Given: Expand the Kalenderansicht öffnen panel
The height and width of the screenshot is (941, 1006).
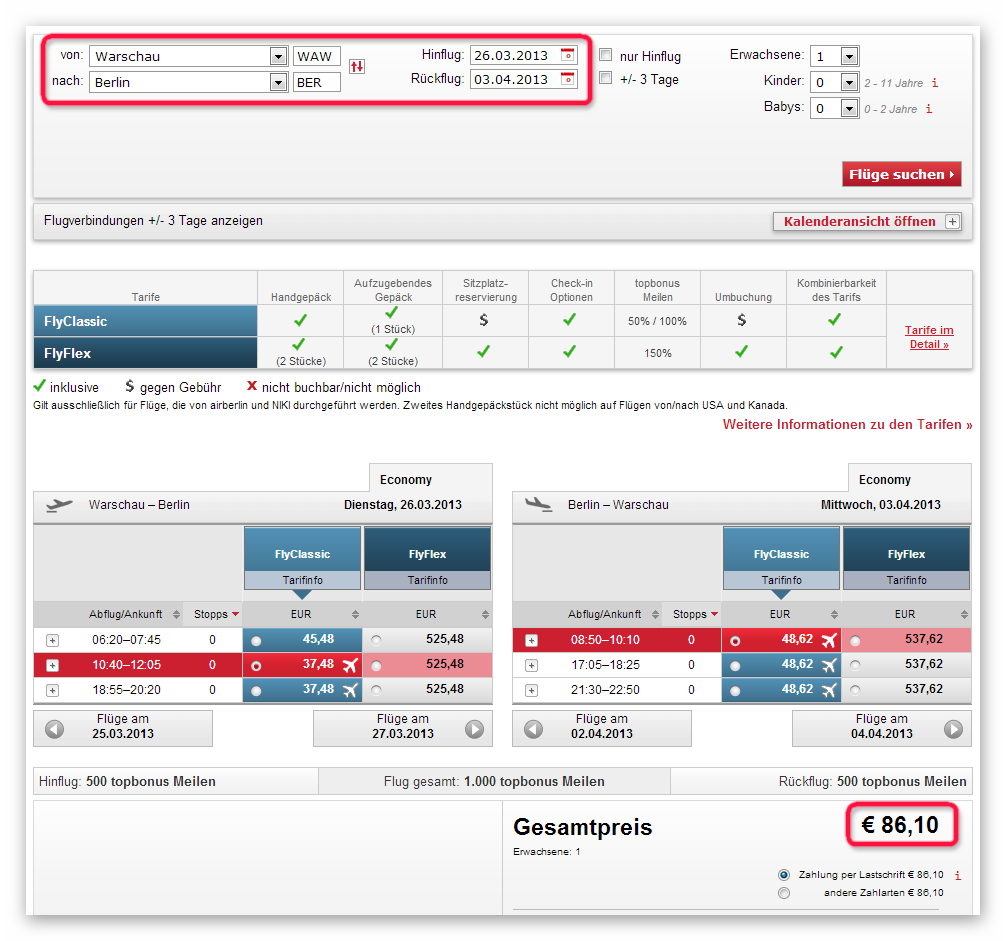Looking at the screenshot, I should click(867, 221).
